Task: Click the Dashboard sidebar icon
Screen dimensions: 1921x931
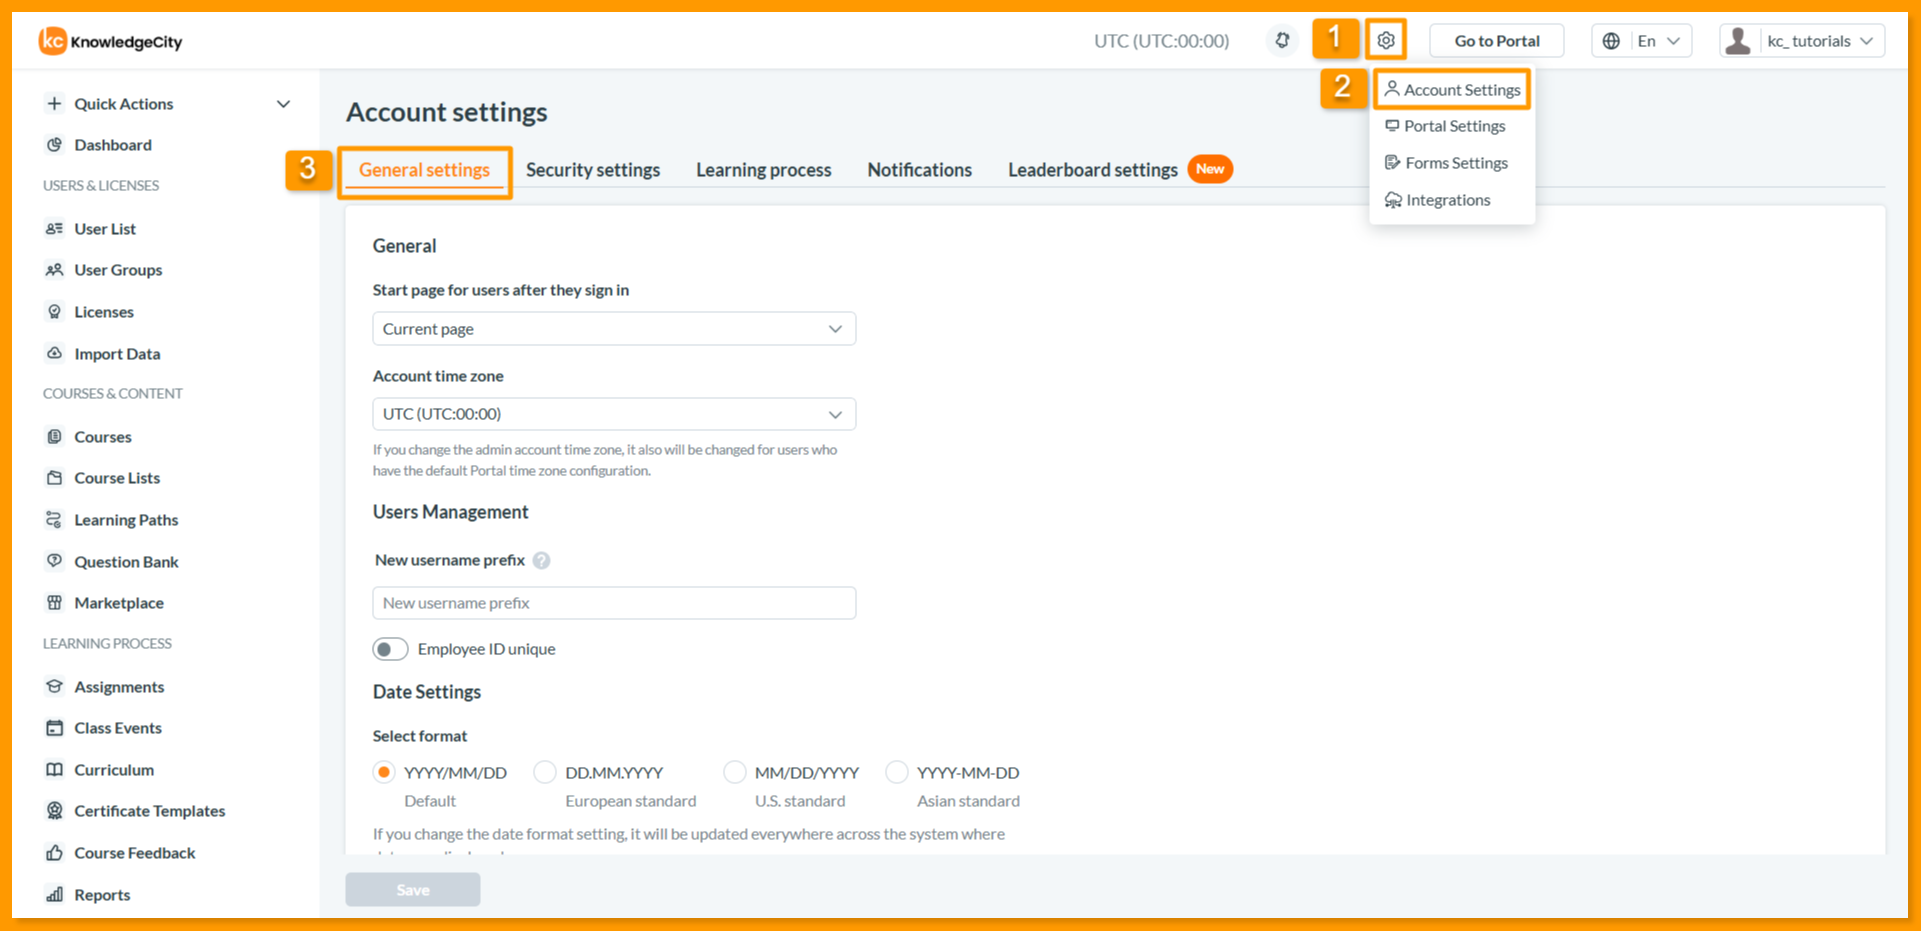Action: pos(55,145)
